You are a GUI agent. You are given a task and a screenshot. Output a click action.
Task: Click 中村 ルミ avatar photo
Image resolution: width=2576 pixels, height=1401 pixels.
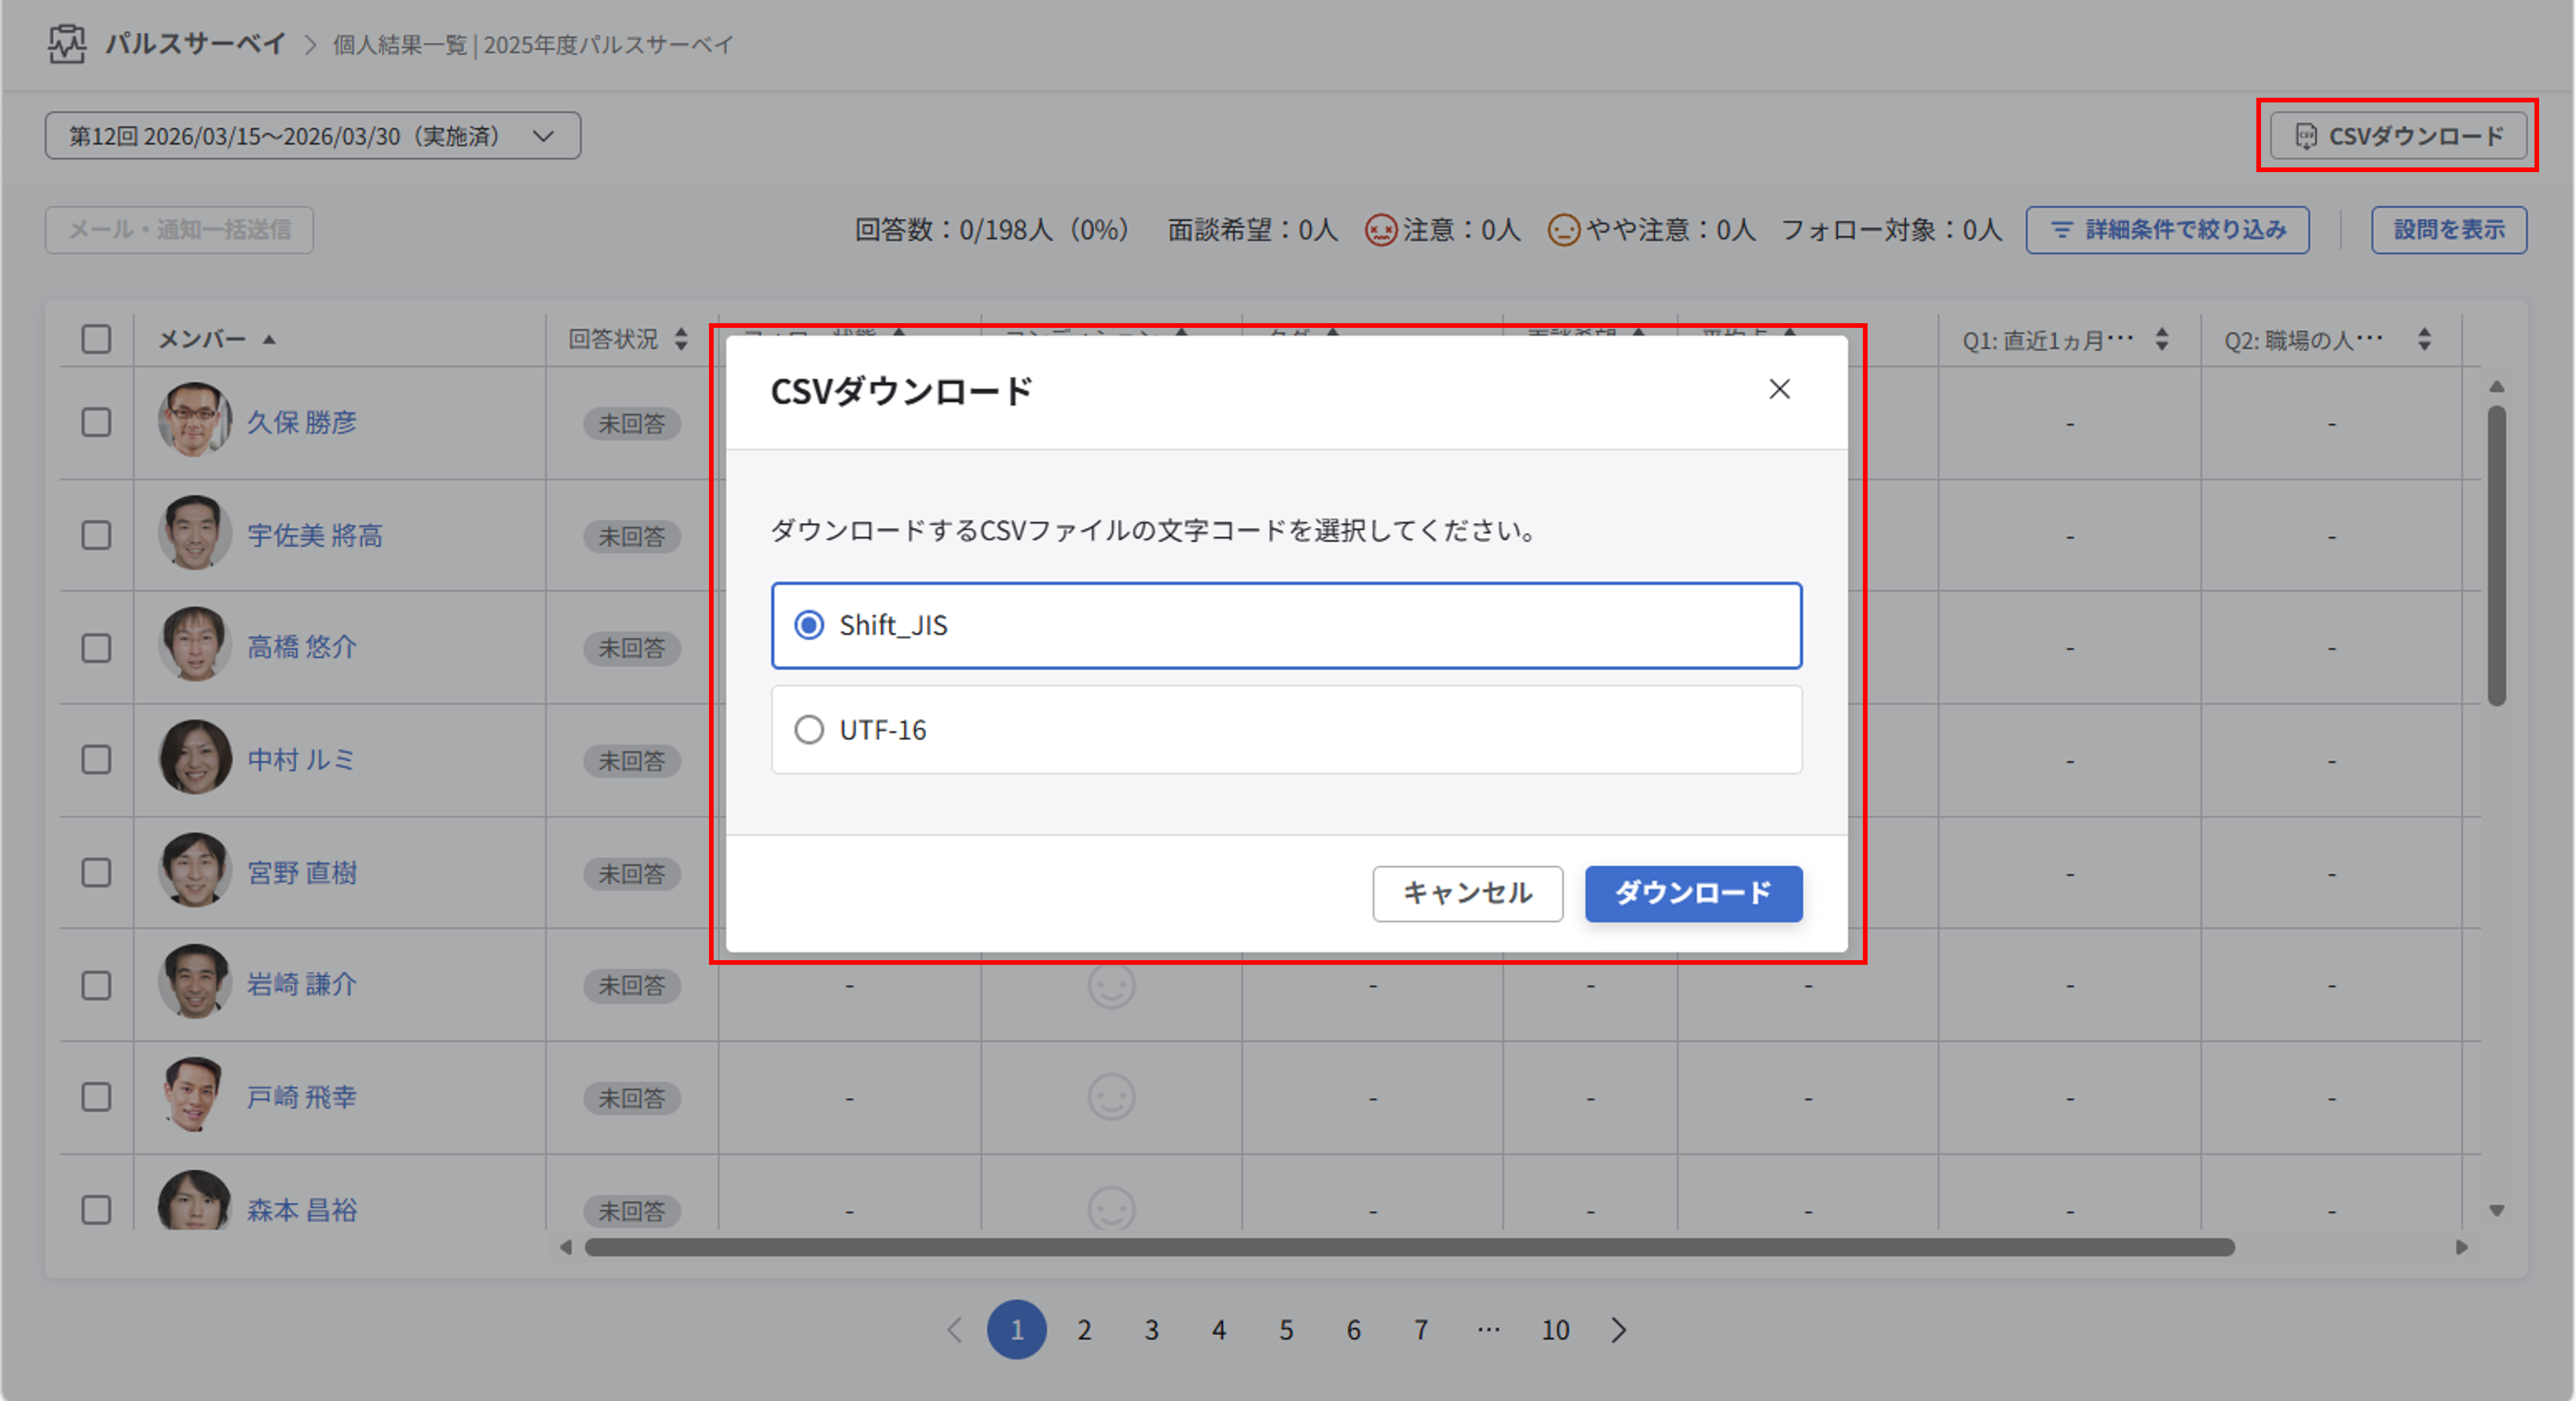click(x=195, y=758)
